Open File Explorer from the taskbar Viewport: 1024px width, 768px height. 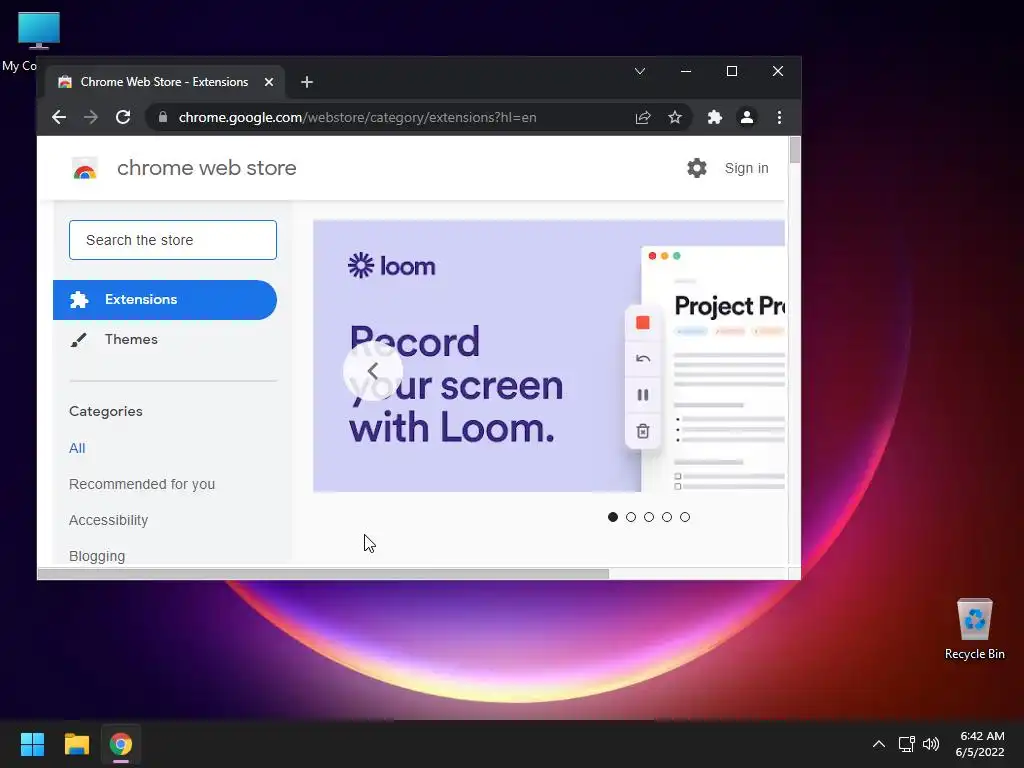click(76, 744)
